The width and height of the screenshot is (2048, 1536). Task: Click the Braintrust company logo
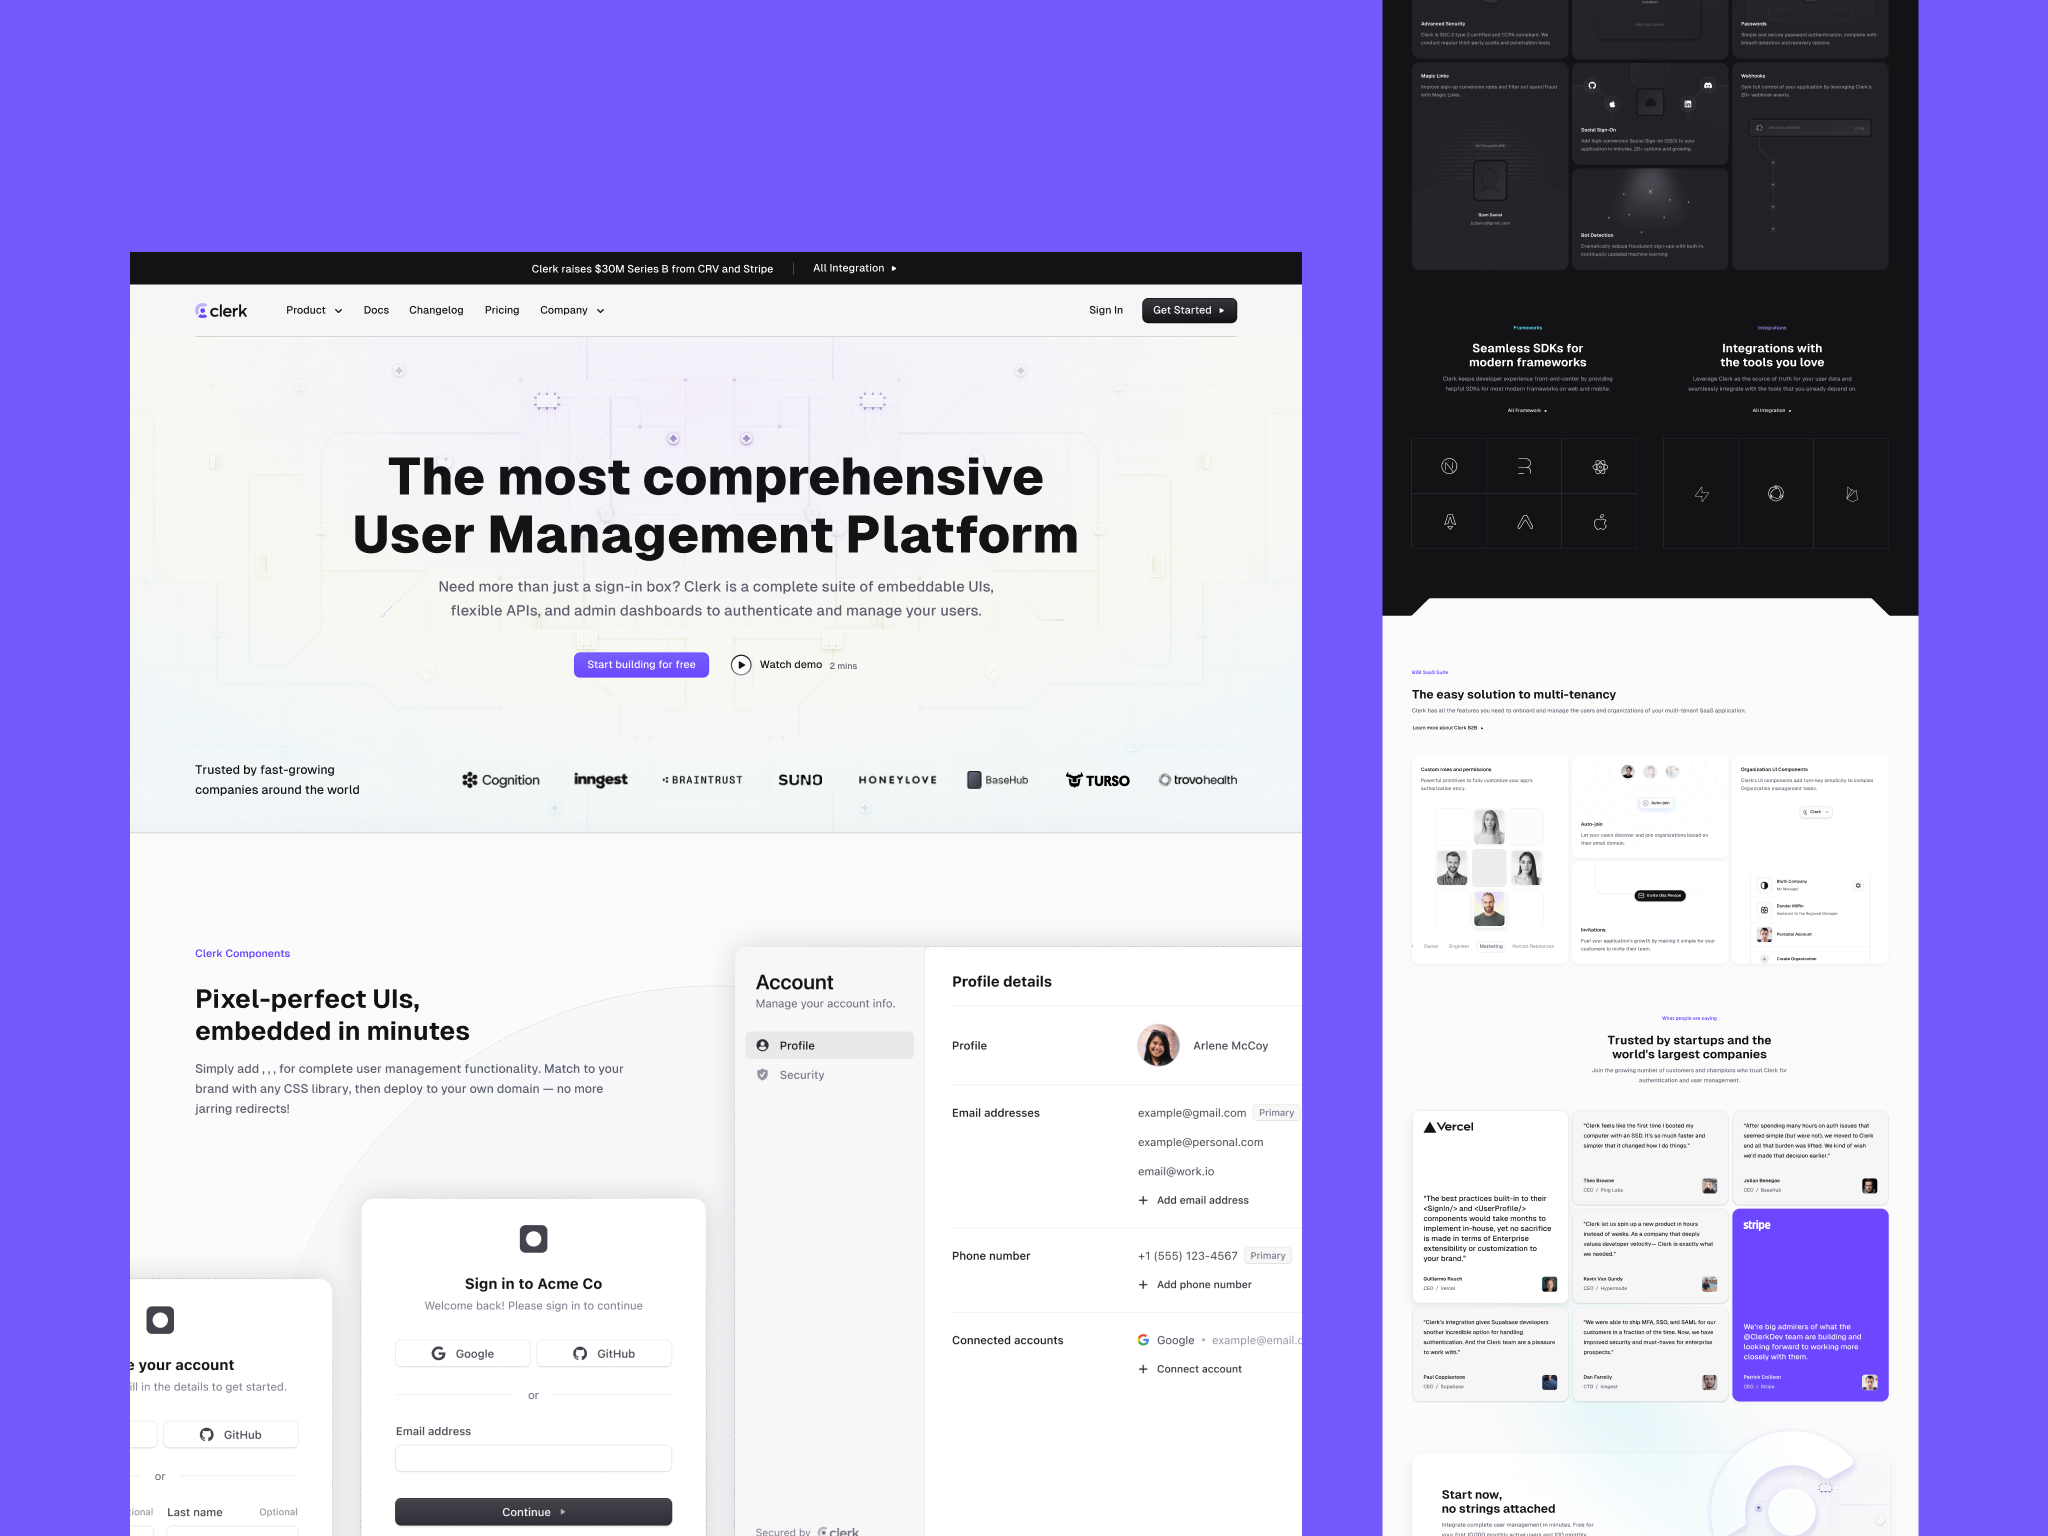click(x=702, y=780)
